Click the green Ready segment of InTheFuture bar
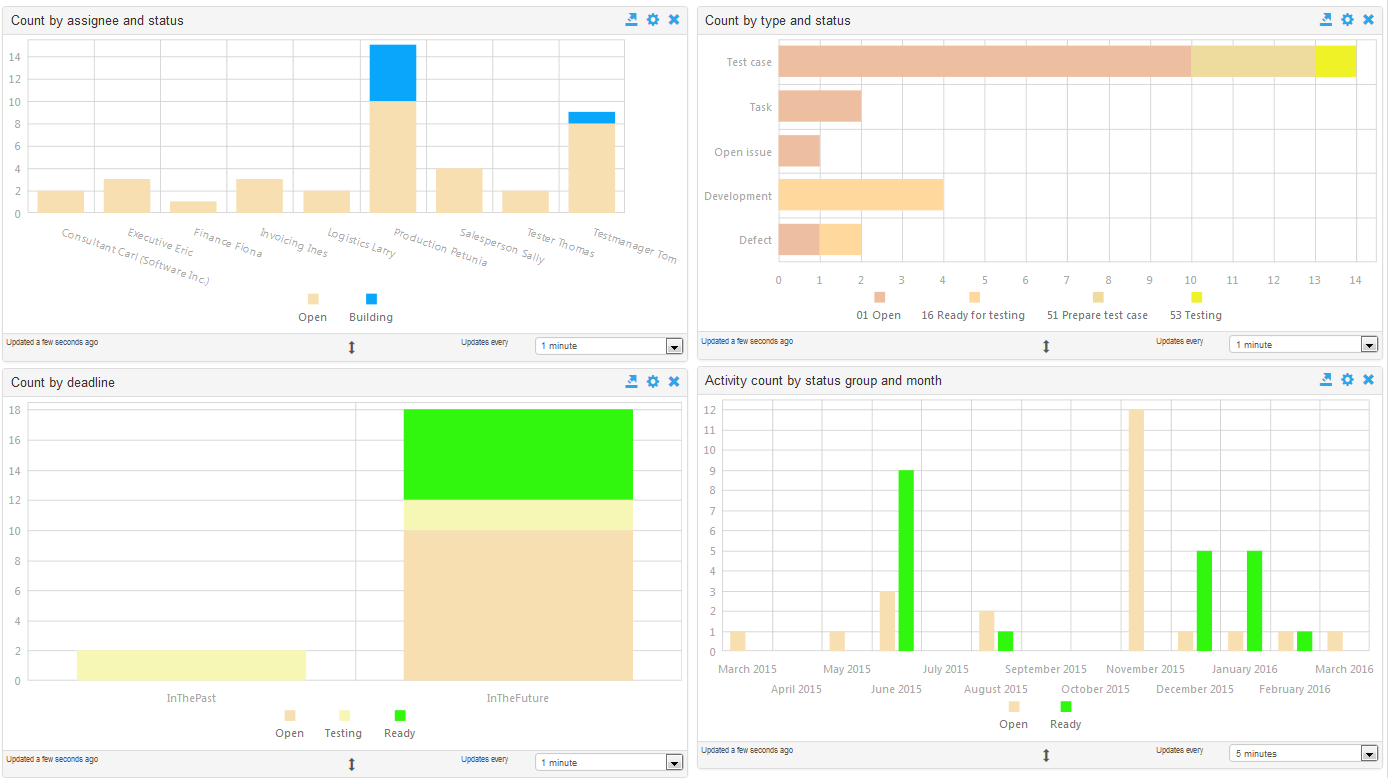The height and width of the screenshot is (778, 1391). (518, 454)
